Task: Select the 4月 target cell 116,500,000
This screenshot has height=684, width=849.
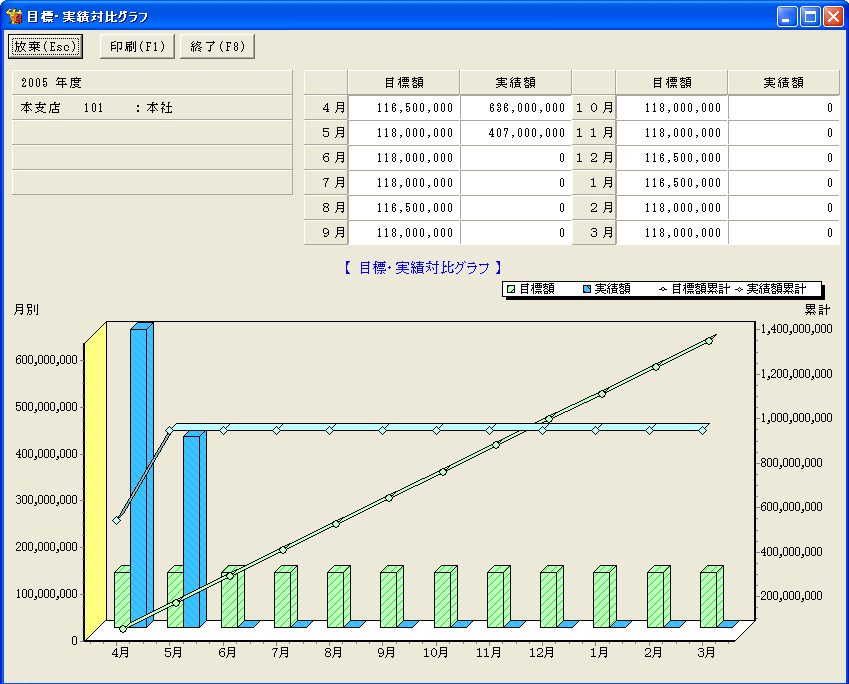Action: pos(404,108)
